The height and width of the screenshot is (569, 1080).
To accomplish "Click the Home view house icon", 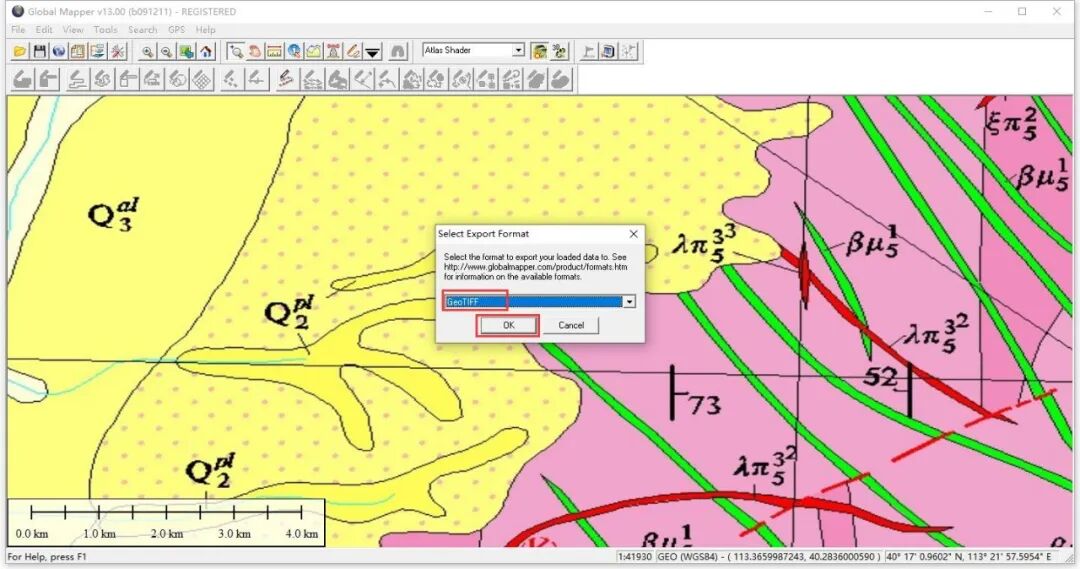I will [x=206, y=51].
